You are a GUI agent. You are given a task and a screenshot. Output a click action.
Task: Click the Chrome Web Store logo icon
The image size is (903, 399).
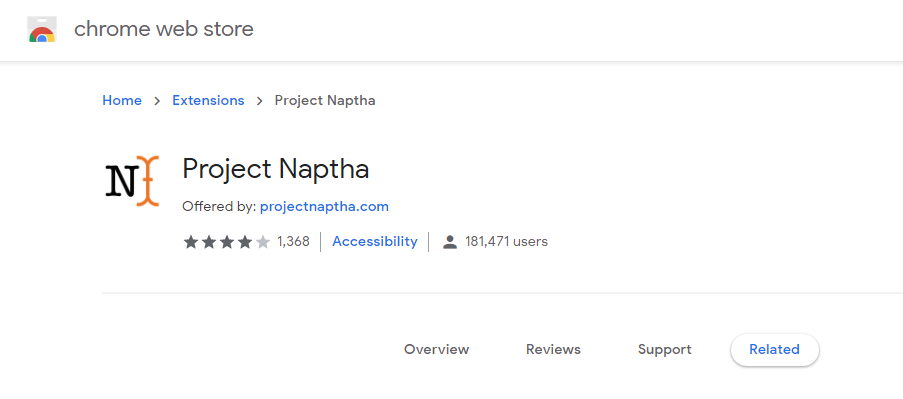point(42,29)
